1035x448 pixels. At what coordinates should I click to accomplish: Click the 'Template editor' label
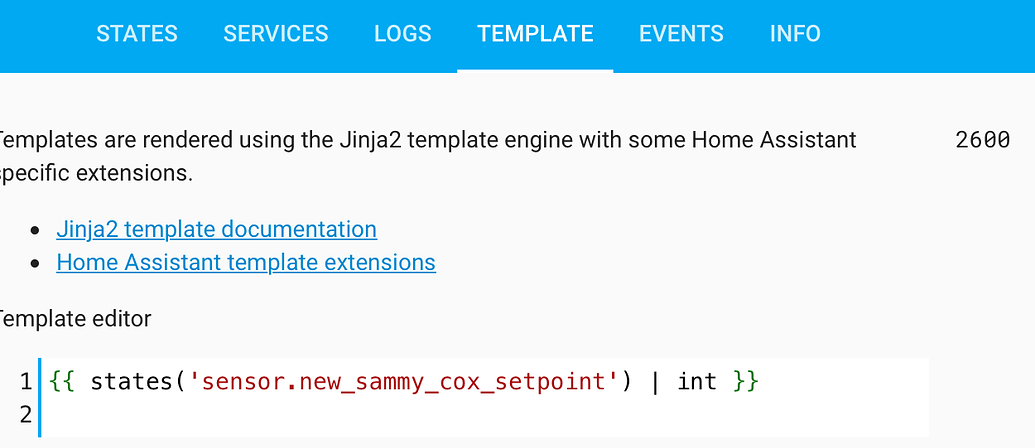coord(76,319)
